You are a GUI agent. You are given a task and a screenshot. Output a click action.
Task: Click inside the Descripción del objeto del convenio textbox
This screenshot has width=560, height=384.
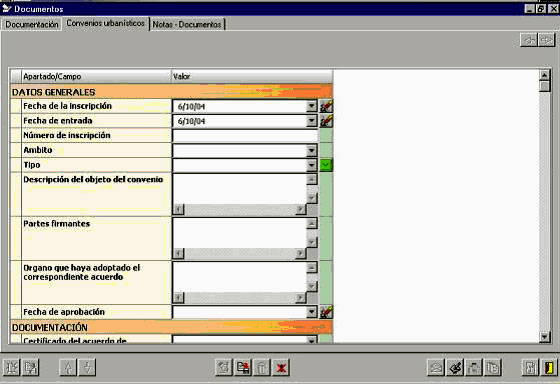click(239, 189)
